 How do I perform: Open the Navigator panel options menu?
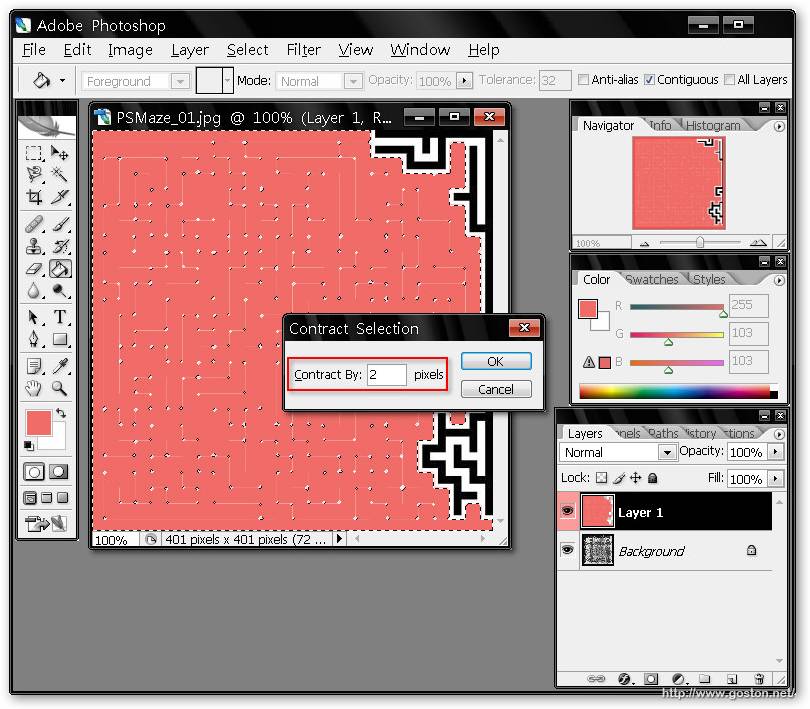coord(779,126)
